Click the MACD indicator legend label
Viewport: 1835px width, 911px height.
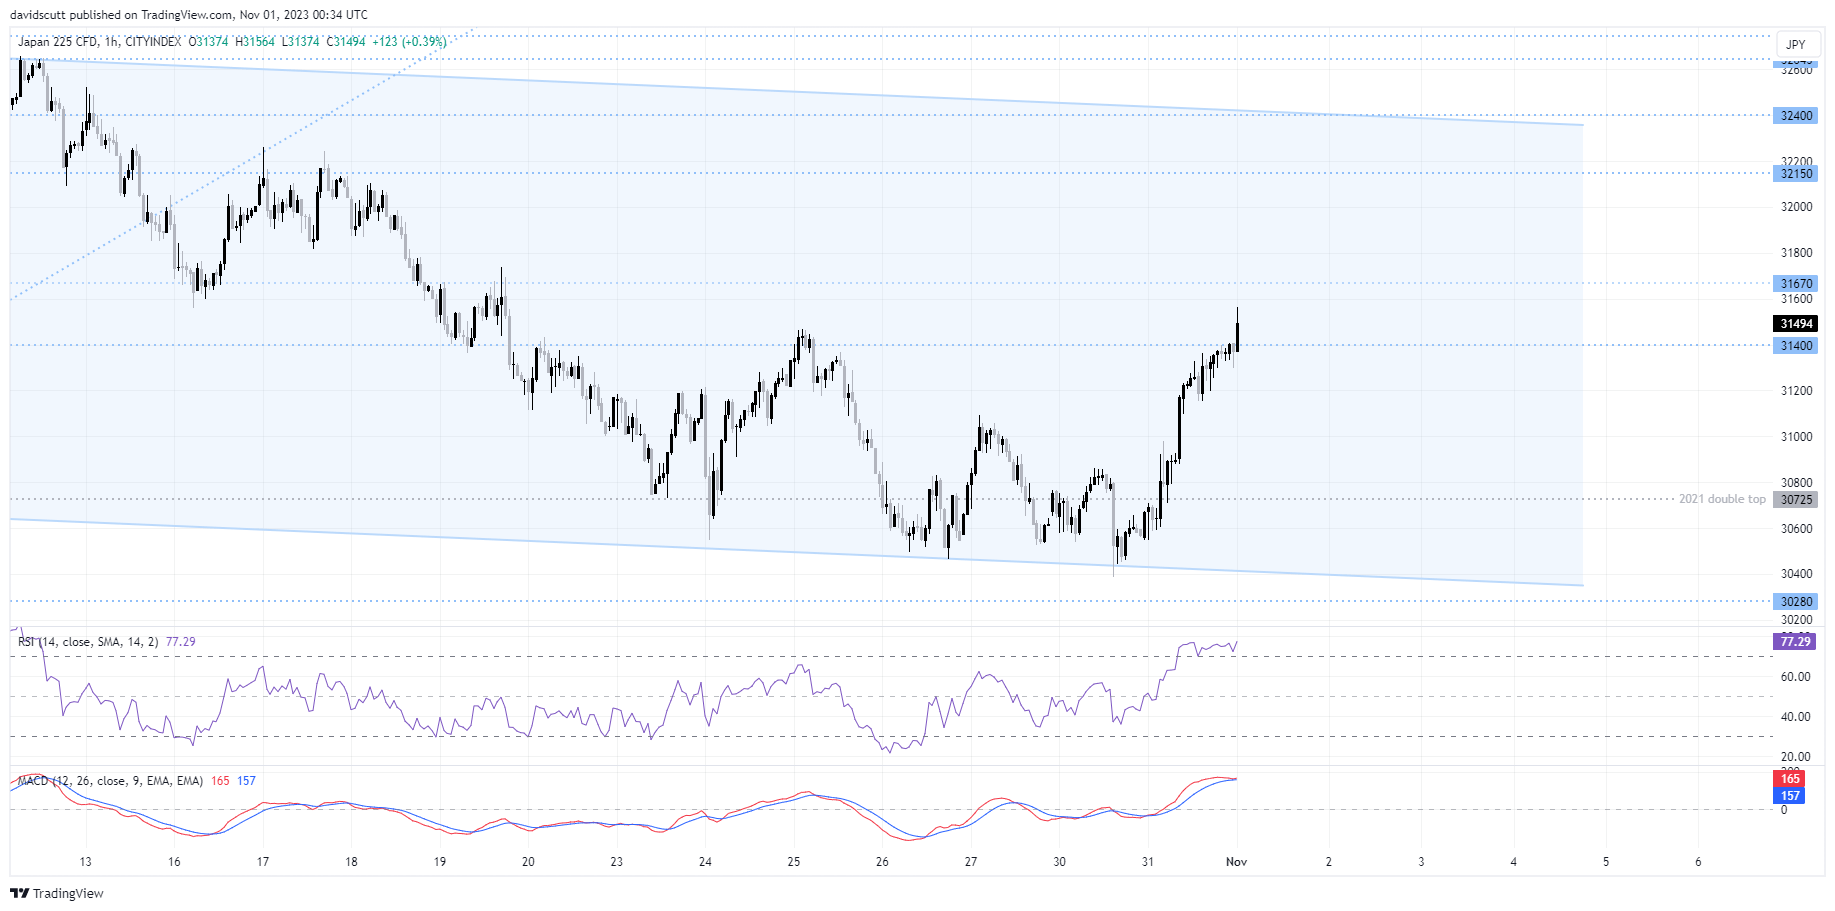(x=110, y=781)
